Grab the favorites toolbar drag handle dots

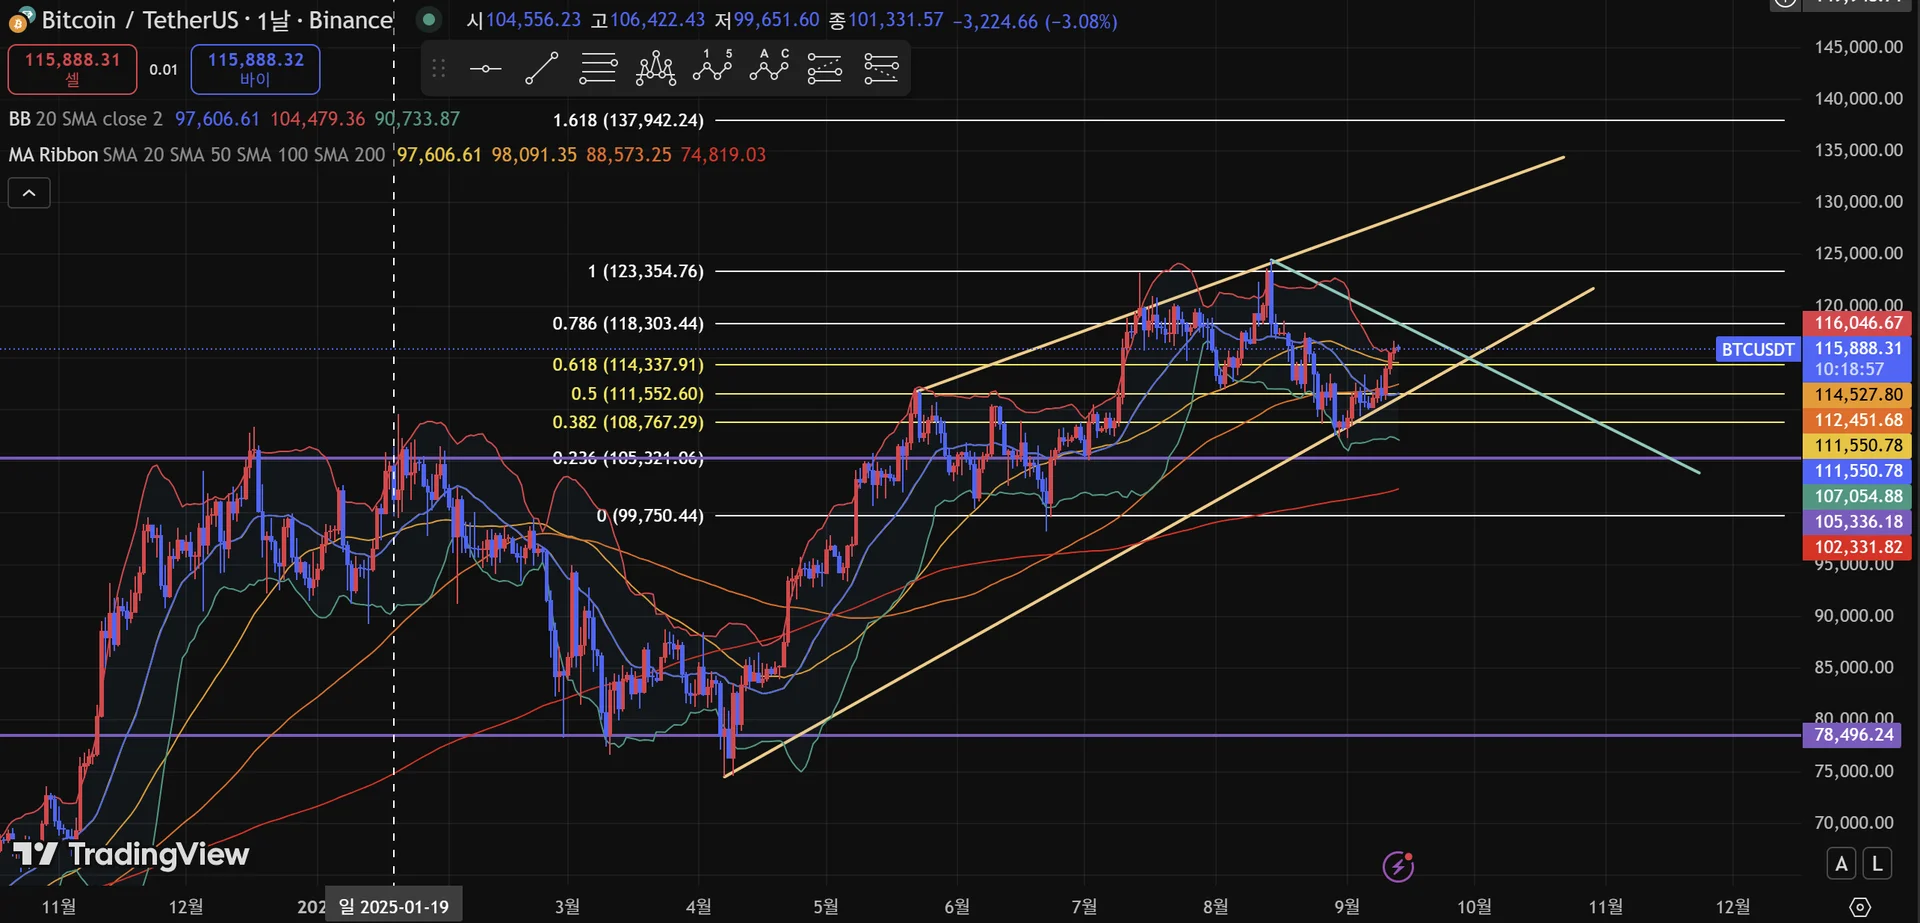pos(438,69)
